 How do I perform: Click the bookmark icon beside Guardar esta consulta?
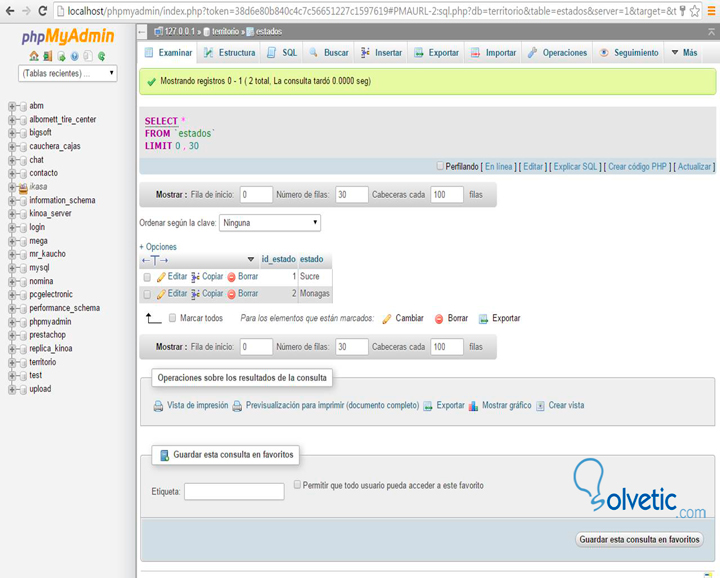tap(164, 455)
